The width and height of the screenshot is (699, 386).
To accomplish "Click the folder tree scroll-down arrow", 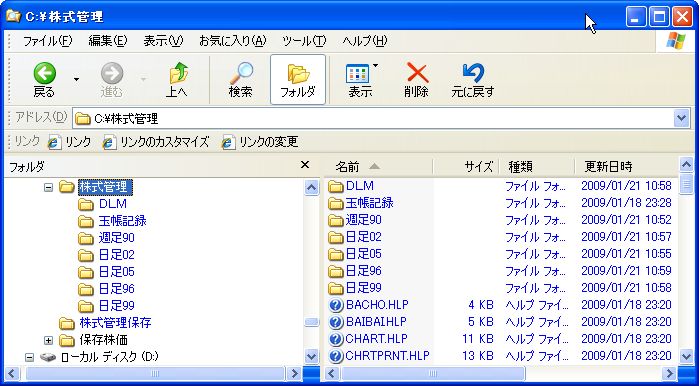I will pyautogui.click(x=312, y=357).
